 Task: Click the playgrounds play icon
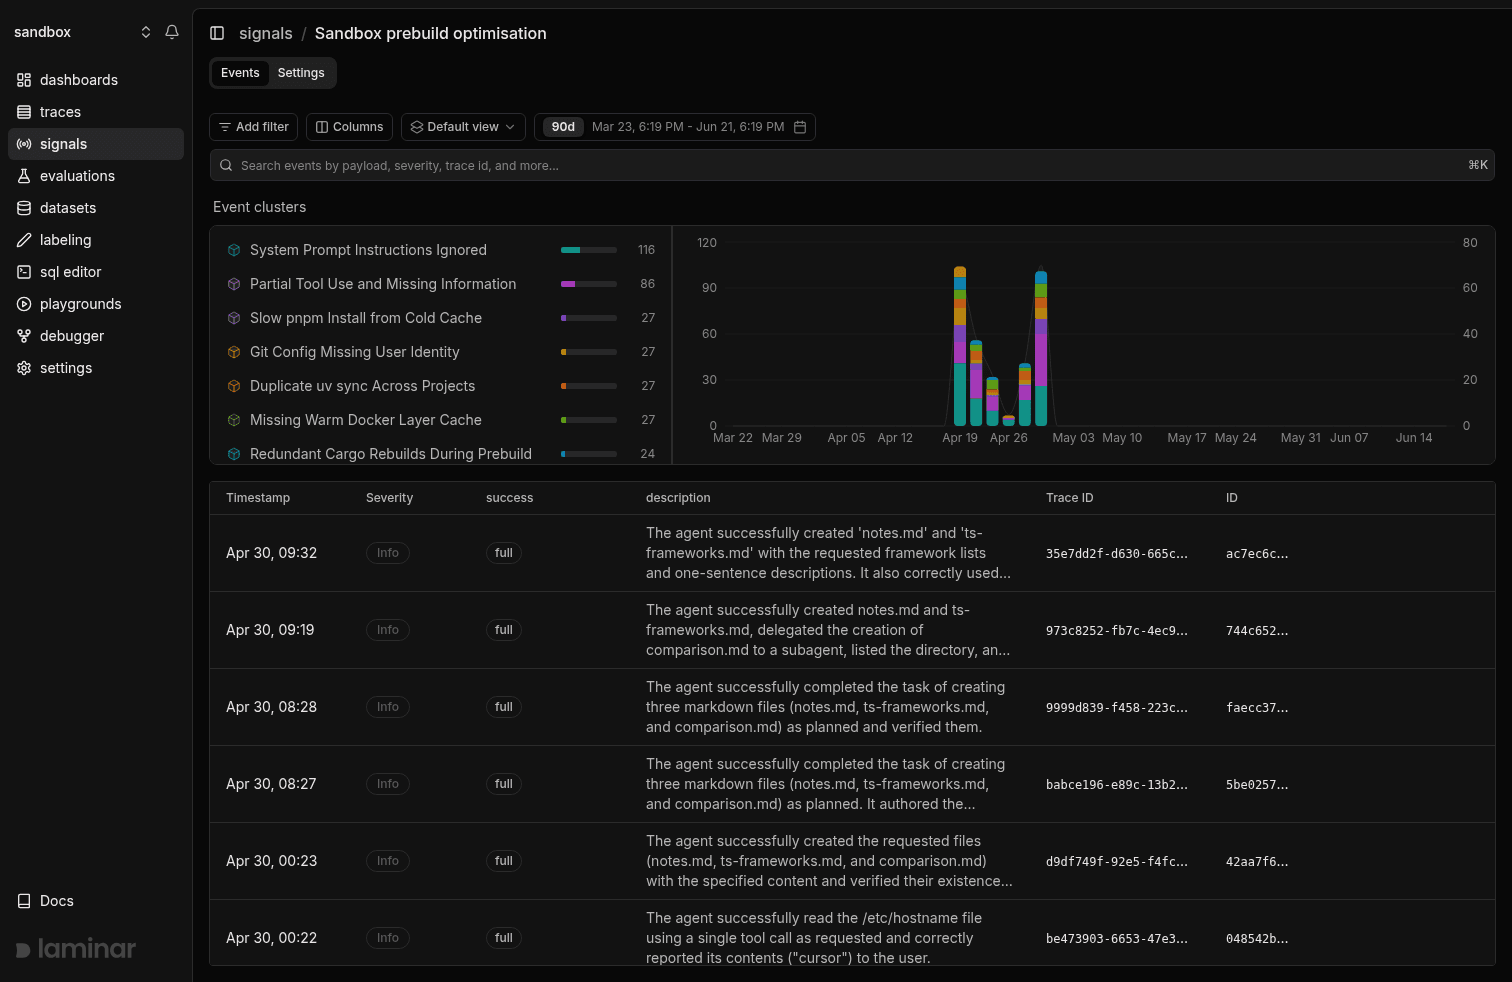24,304
